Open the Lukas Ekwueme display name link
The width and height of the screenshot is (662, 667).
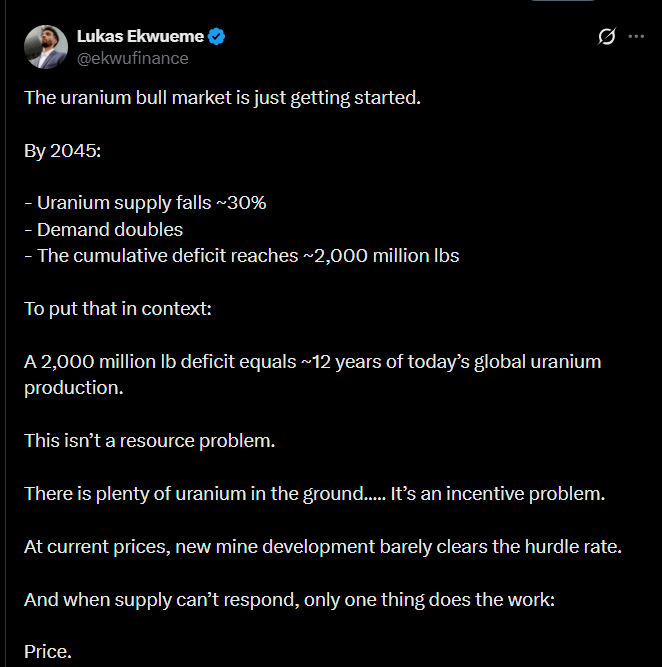(x=140, y=37)
